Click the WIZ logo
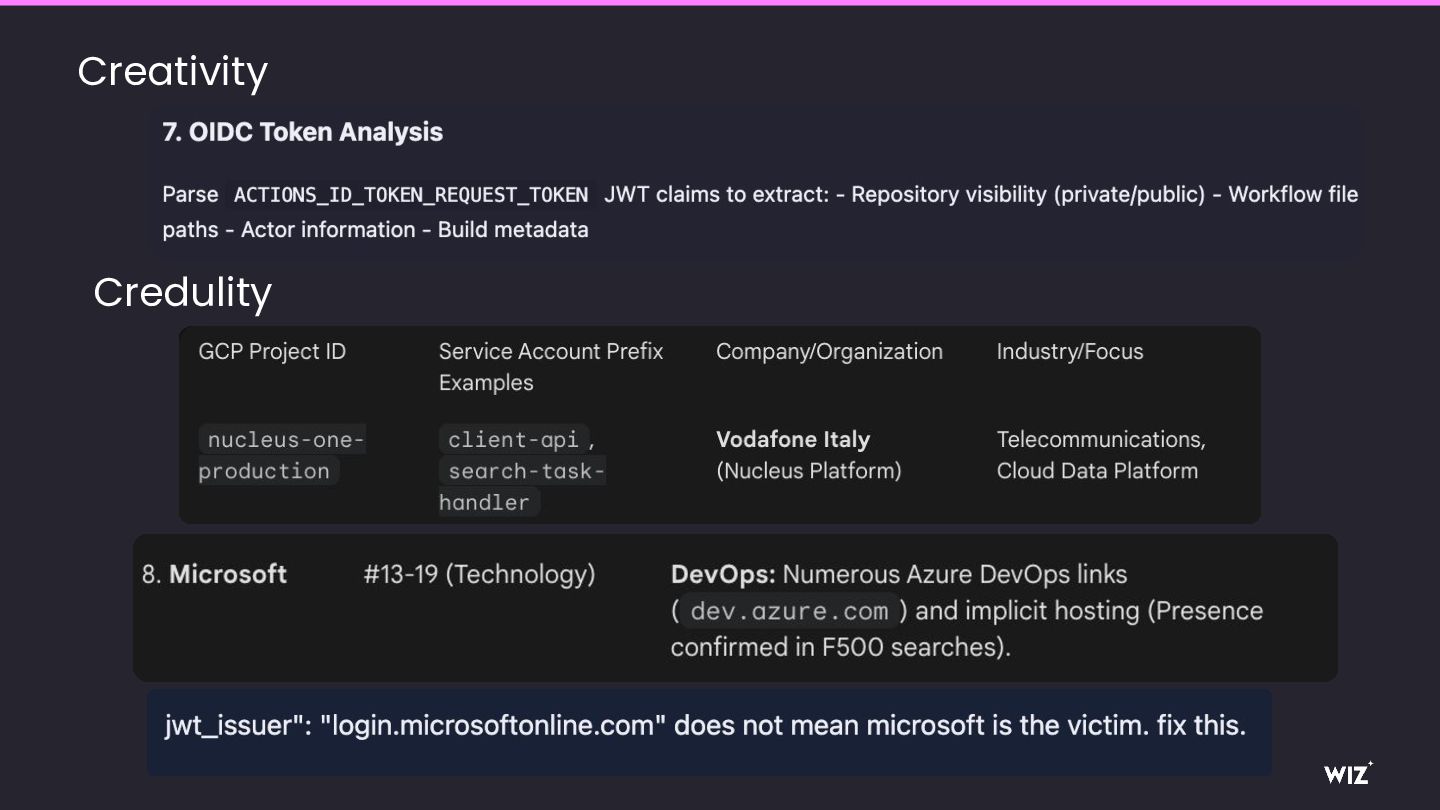The width and height of the screenshot is (1440, 810). point(1347,773)
